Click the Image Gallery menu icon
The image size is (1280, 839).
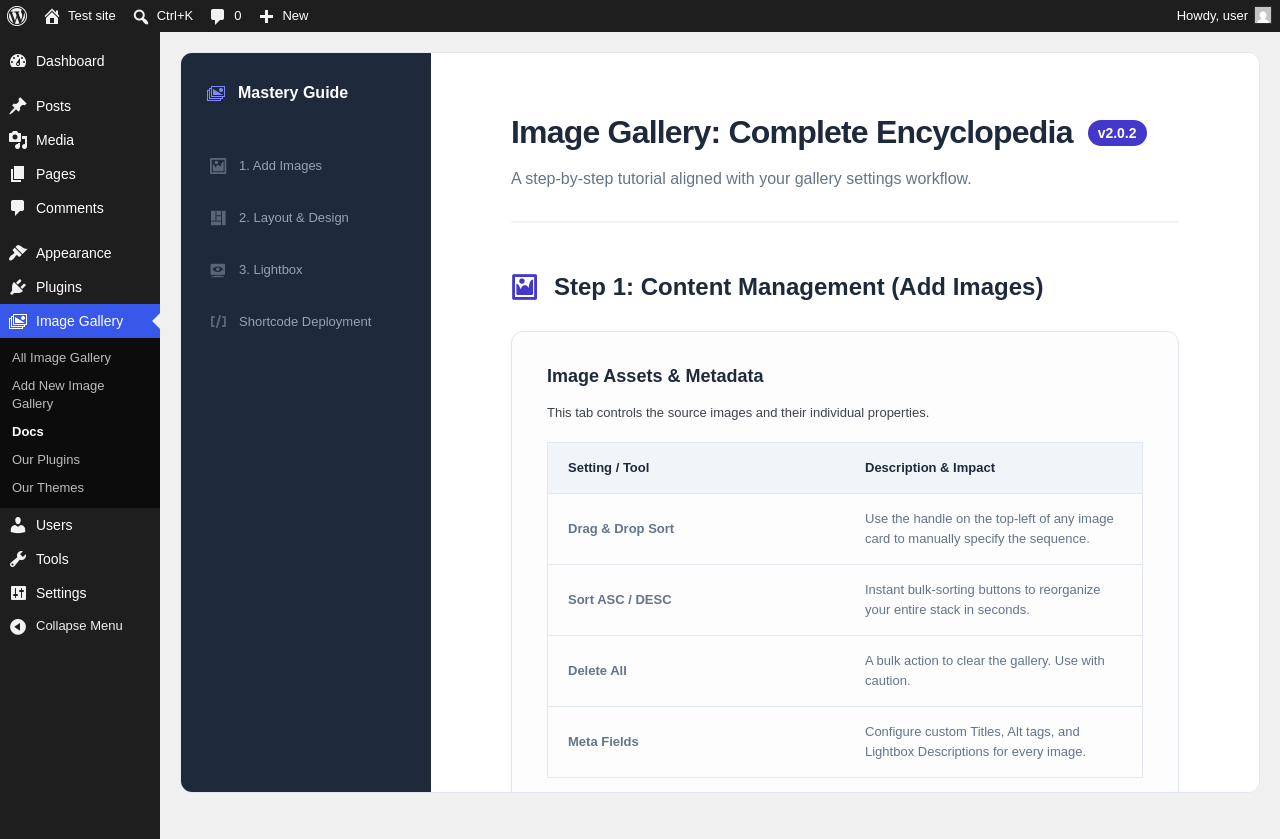point(18,321)
